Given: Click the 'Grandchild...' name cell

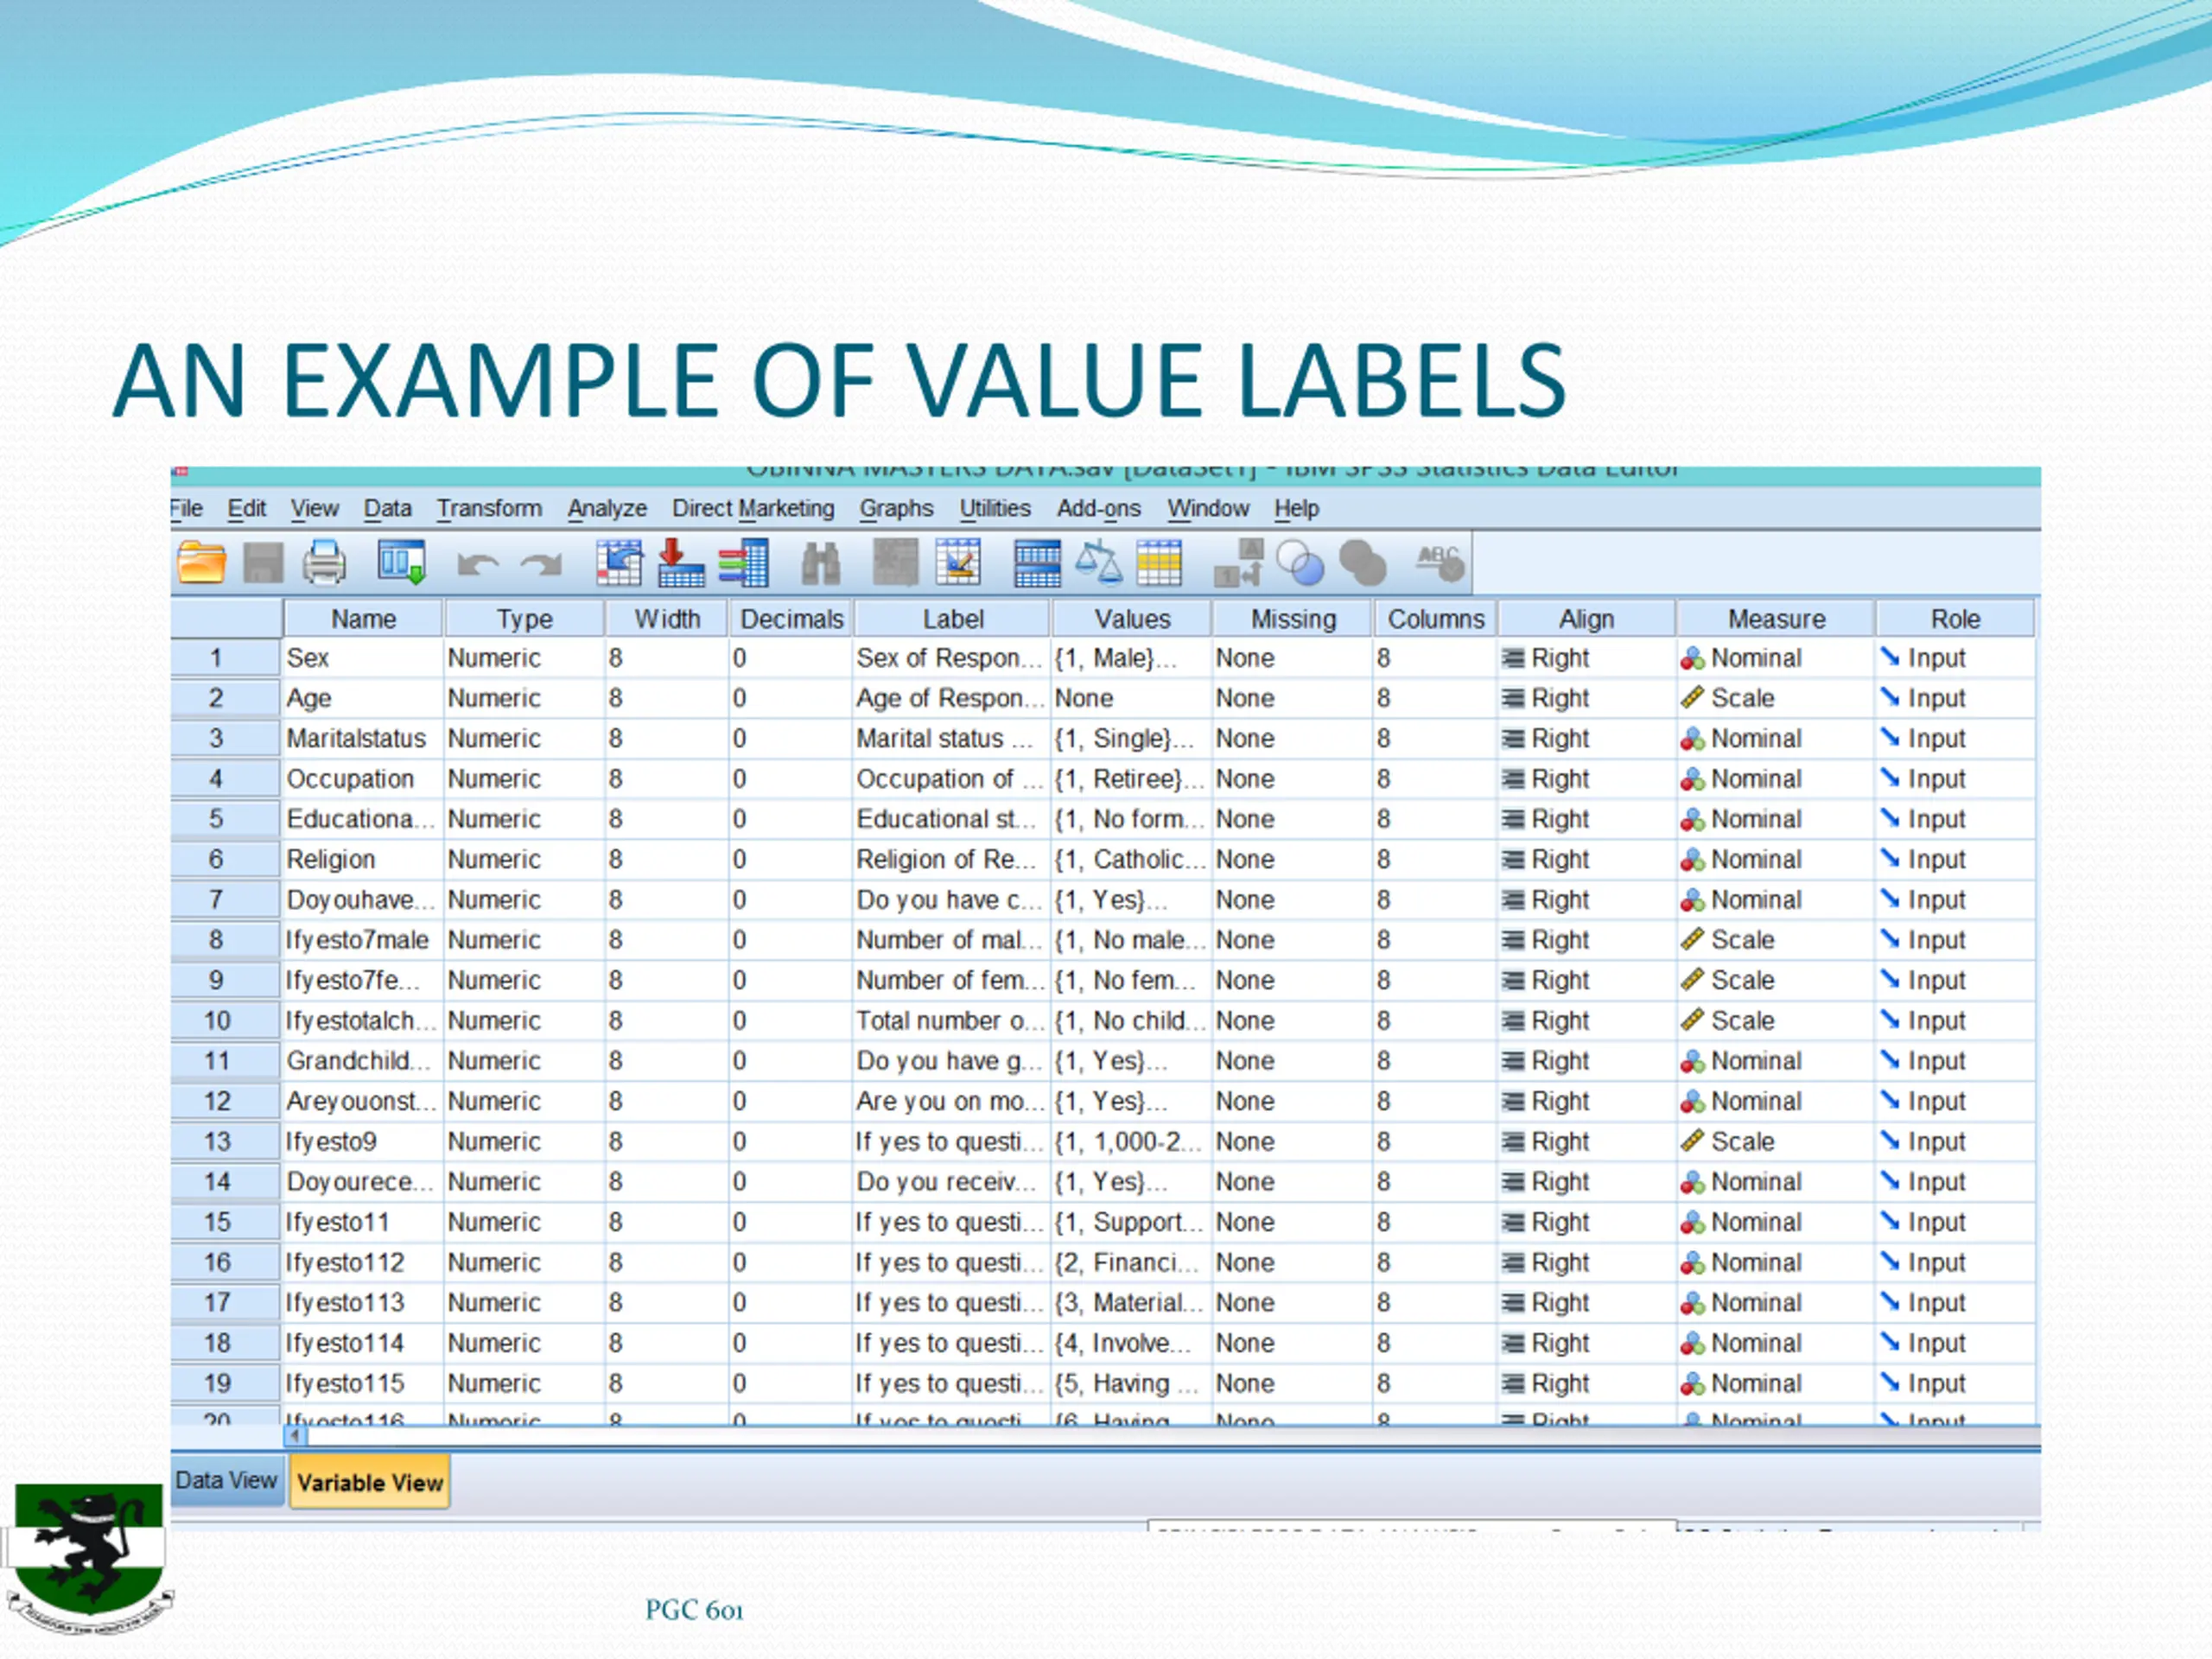Looking at the screenshot, I should [x=363, y=1061].
